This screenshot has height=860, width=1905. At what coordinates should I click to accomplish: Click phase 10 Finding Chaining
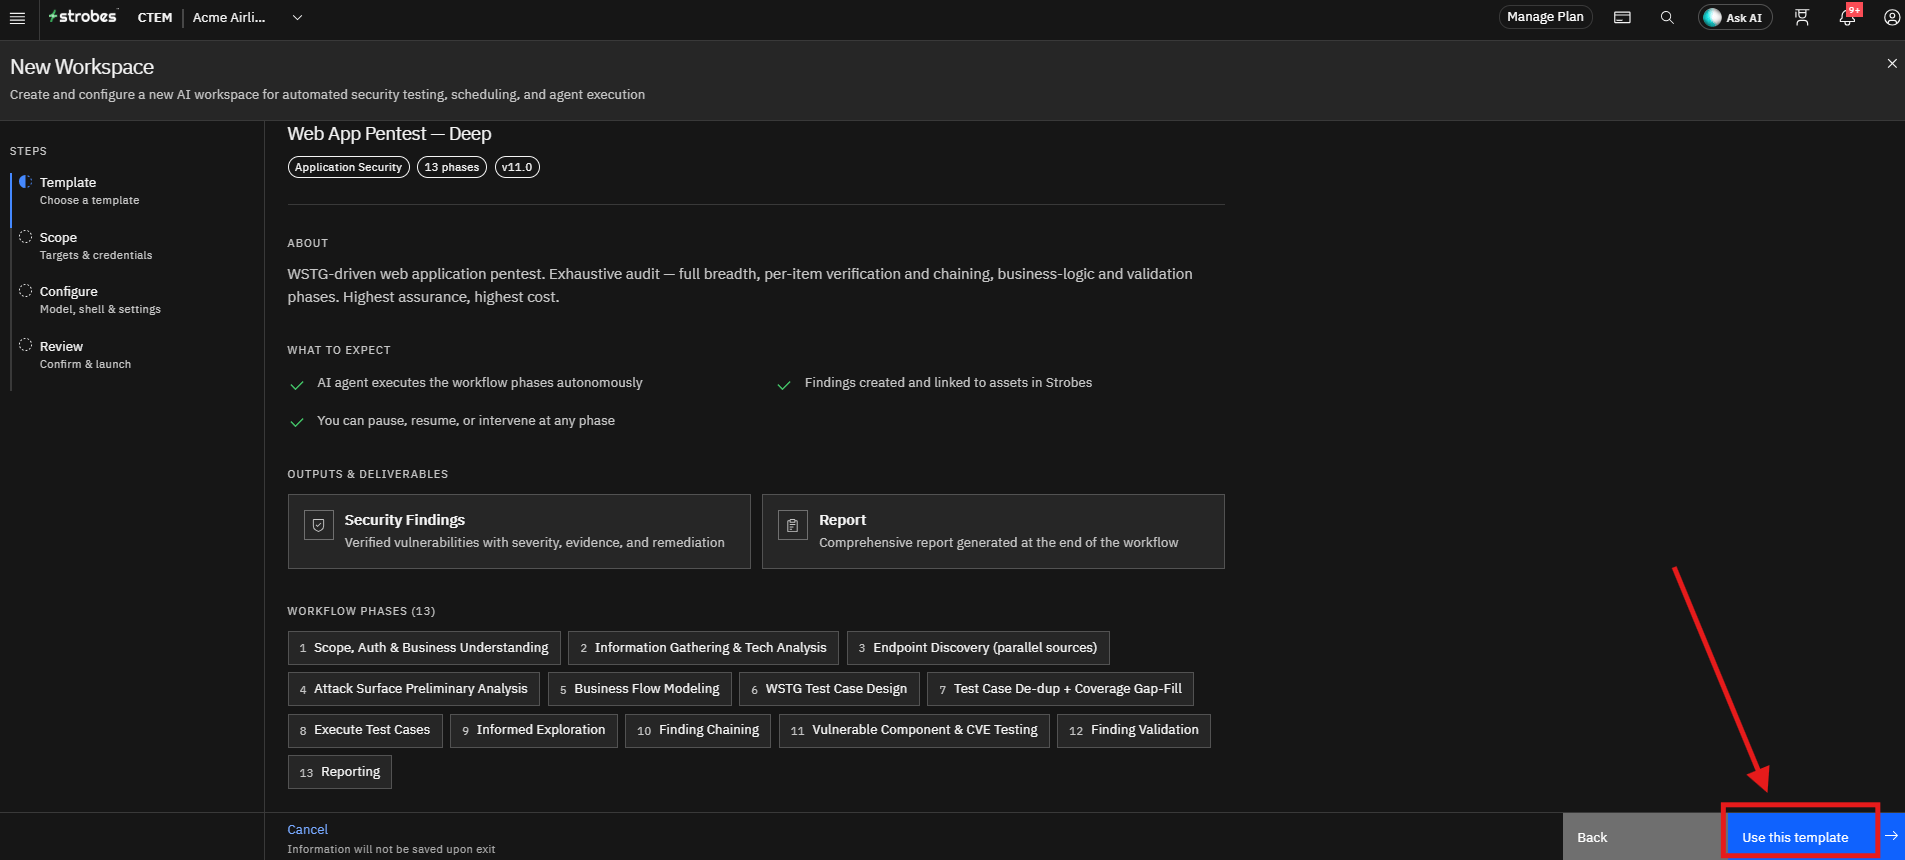click(x=698, y=730)
